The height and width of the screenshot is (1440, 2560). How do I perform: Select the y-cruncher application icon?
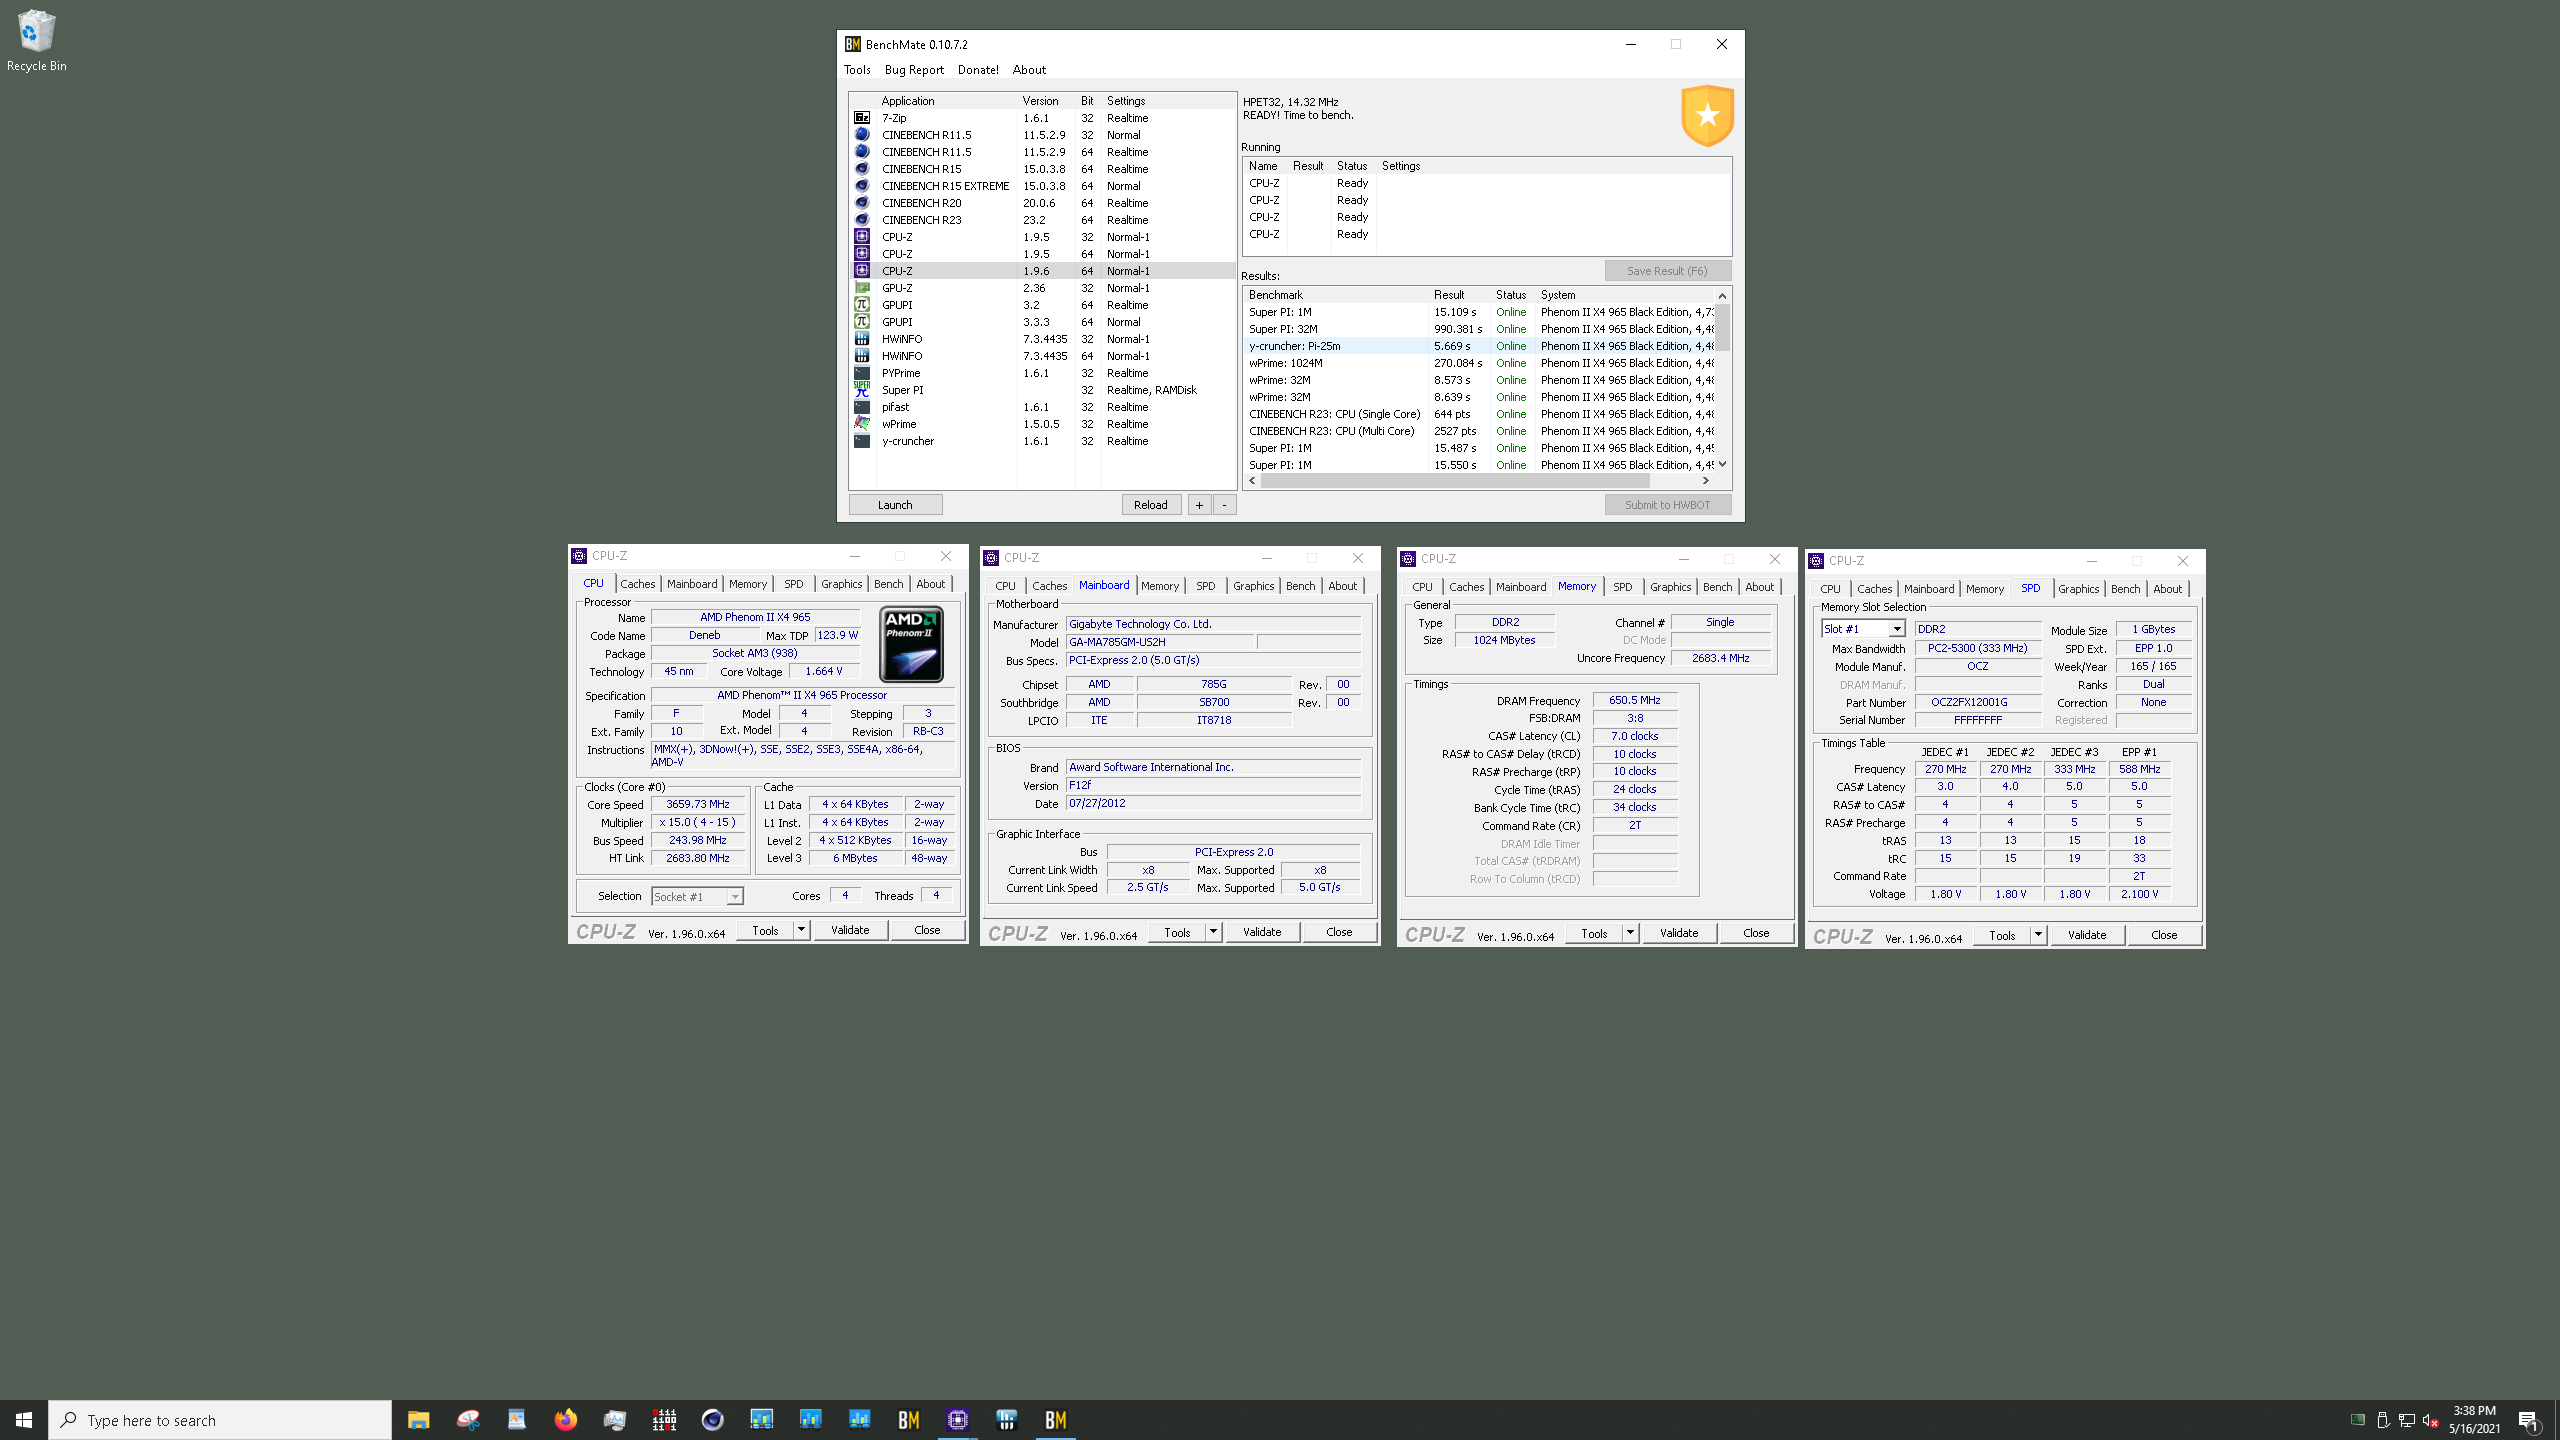click(x=862, y=441)
